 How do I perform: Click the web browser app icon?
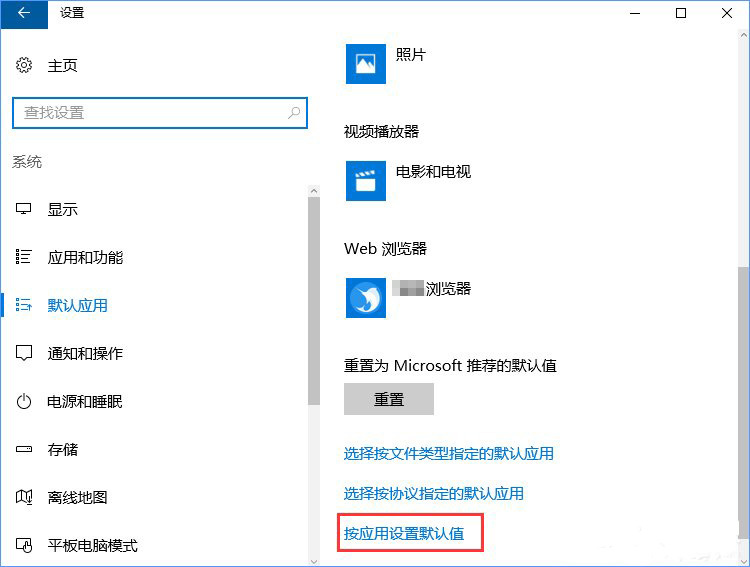365,297
